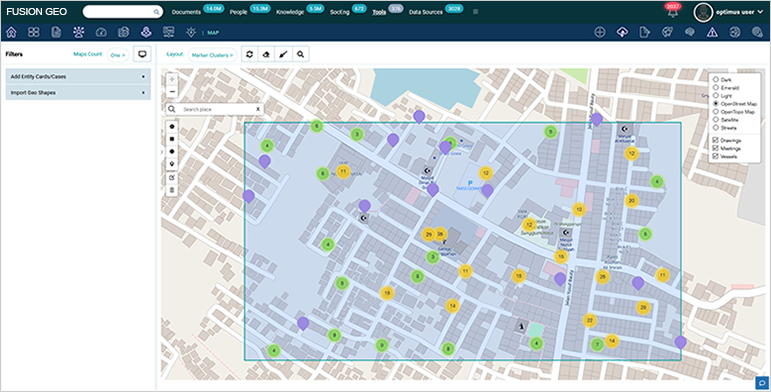Open the Documents menu
The height and width of the screenshot is (392, 771).
(186, 12)
